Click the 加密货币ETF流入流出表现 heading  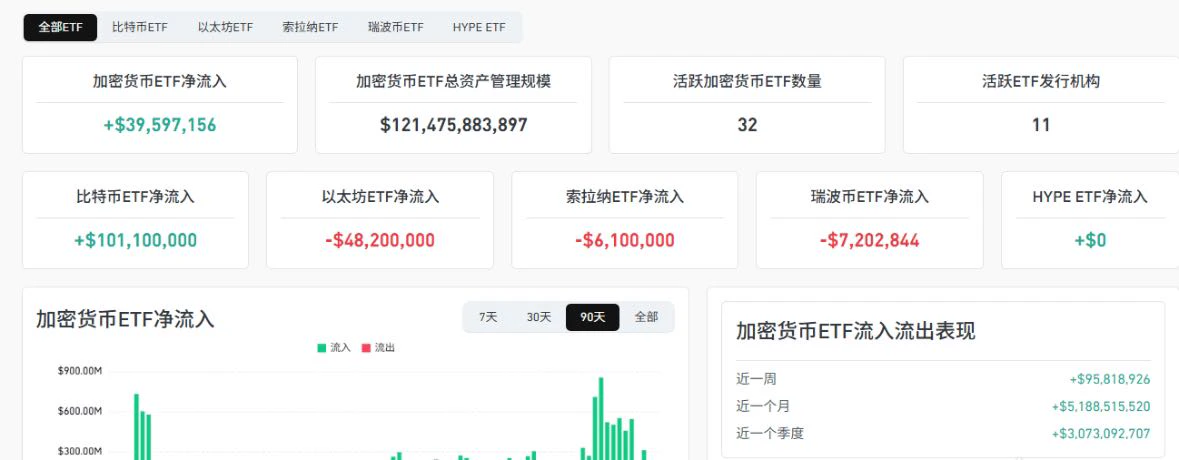coord(856,331)
